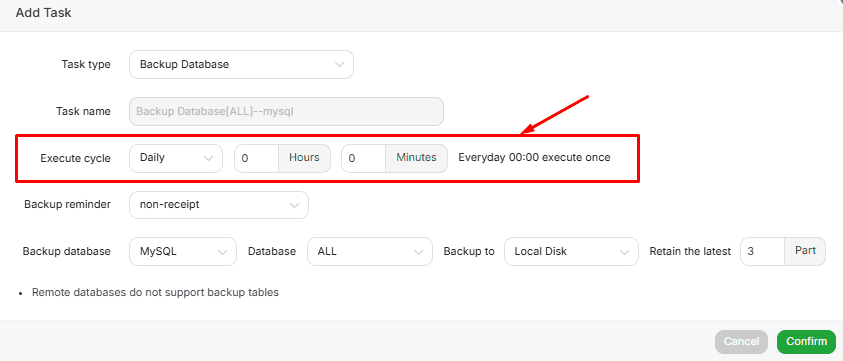Click the 'Backup database' label
This screenshot has height=361, width=843.
click(x=67, y=251)
